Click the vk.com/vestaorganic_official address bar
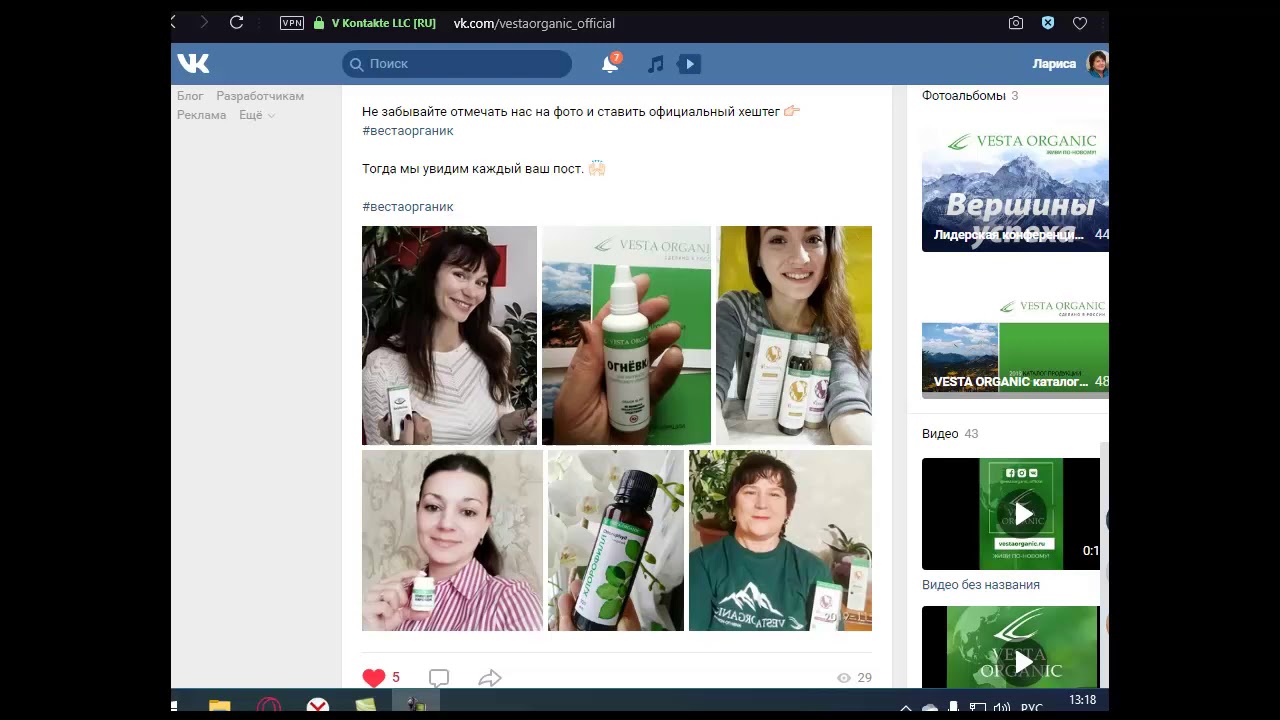The width and height of the screenshot is (1280, 720). [x=534, y=23]
